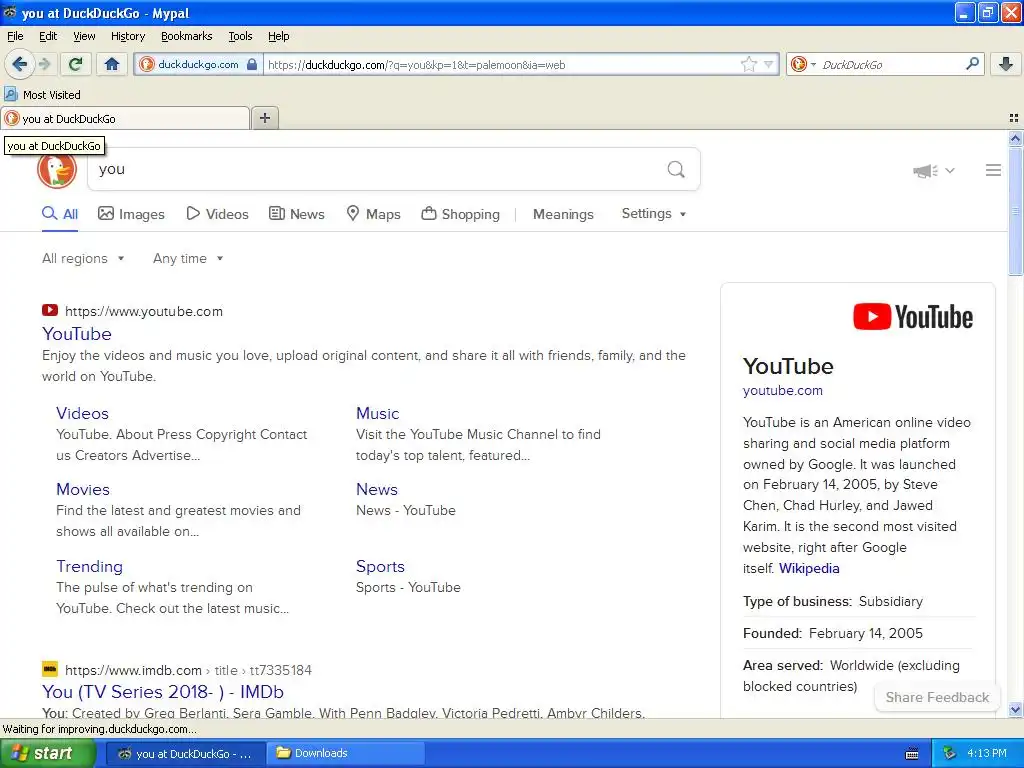Switch to Shopping results

coord(460,214)
